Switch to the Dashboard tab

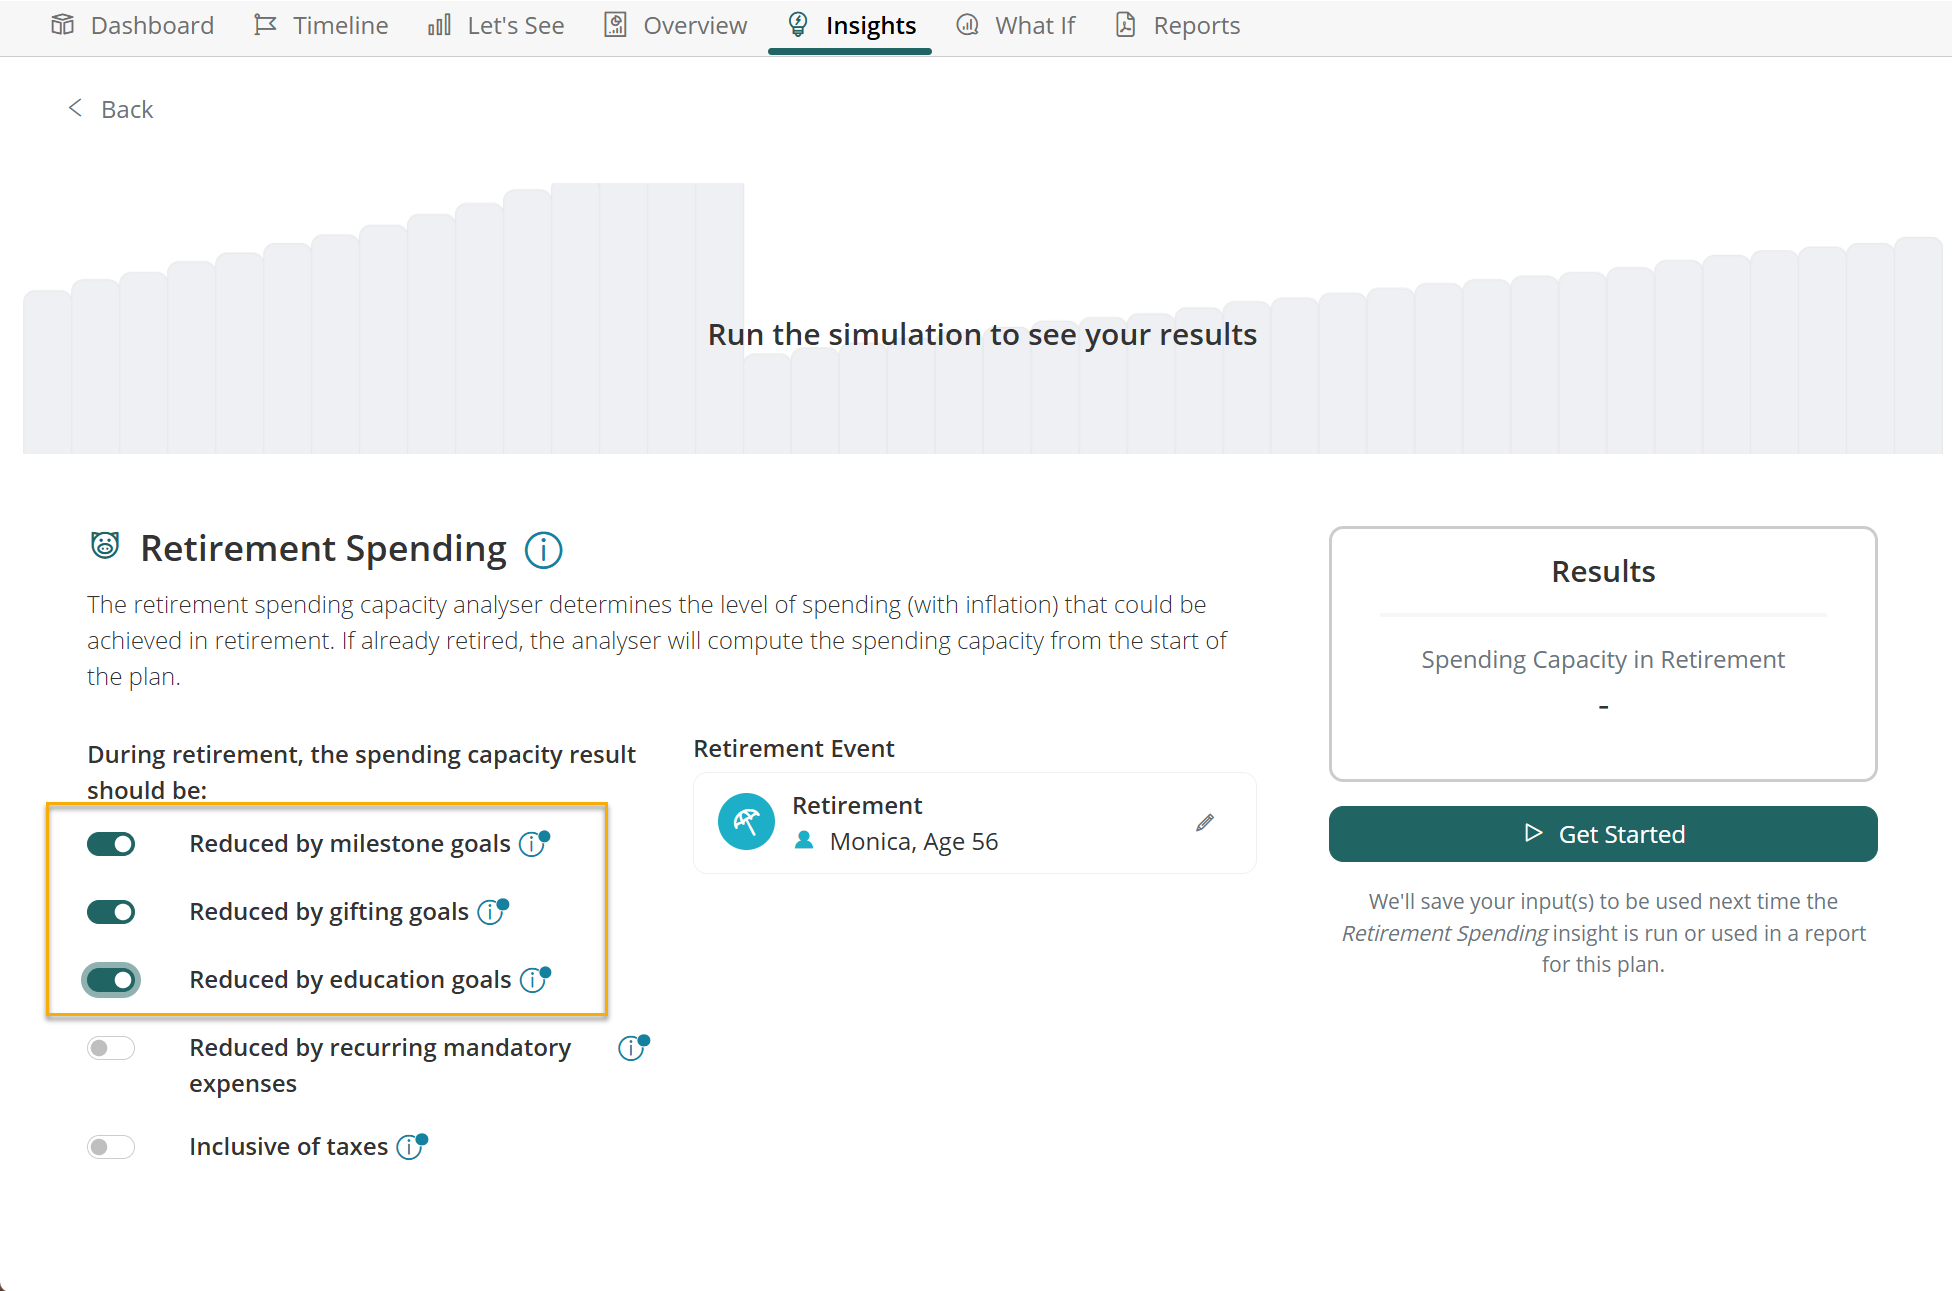132,26
